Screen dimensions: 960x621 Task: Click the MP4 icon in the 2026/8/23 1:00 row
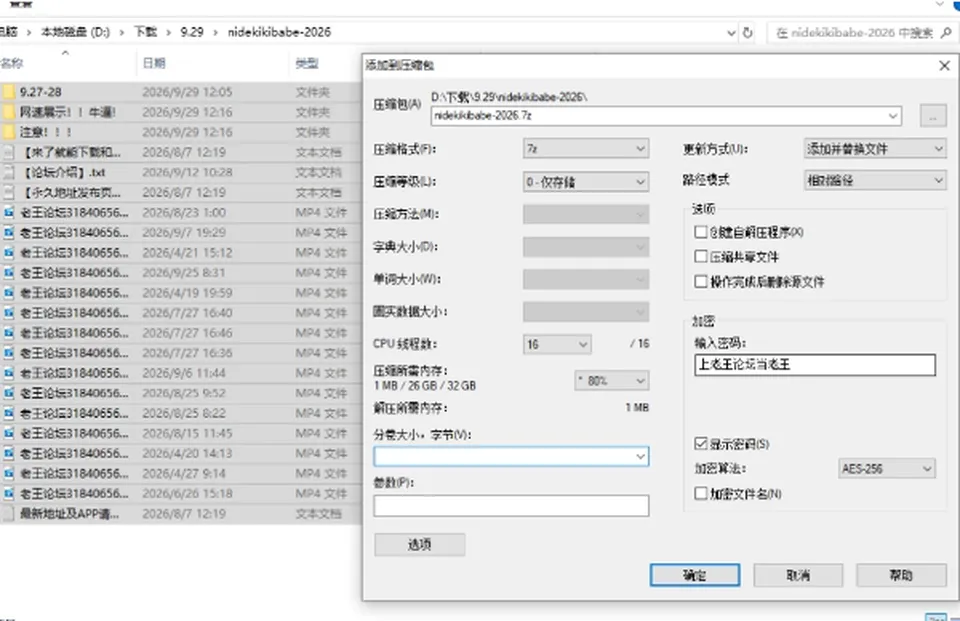pyautogui.click(x=9, y=213)
